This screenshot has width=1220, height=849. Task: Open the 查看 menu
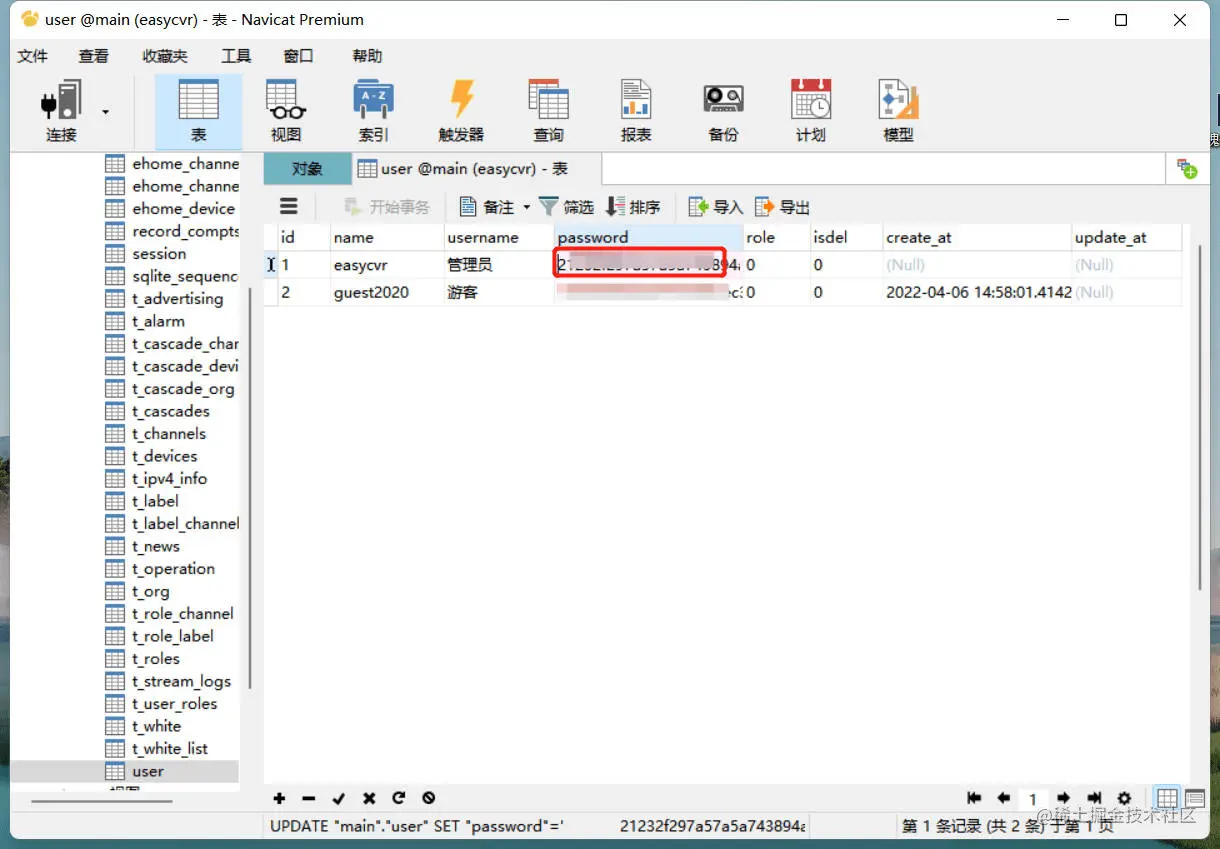coord(94,56)
